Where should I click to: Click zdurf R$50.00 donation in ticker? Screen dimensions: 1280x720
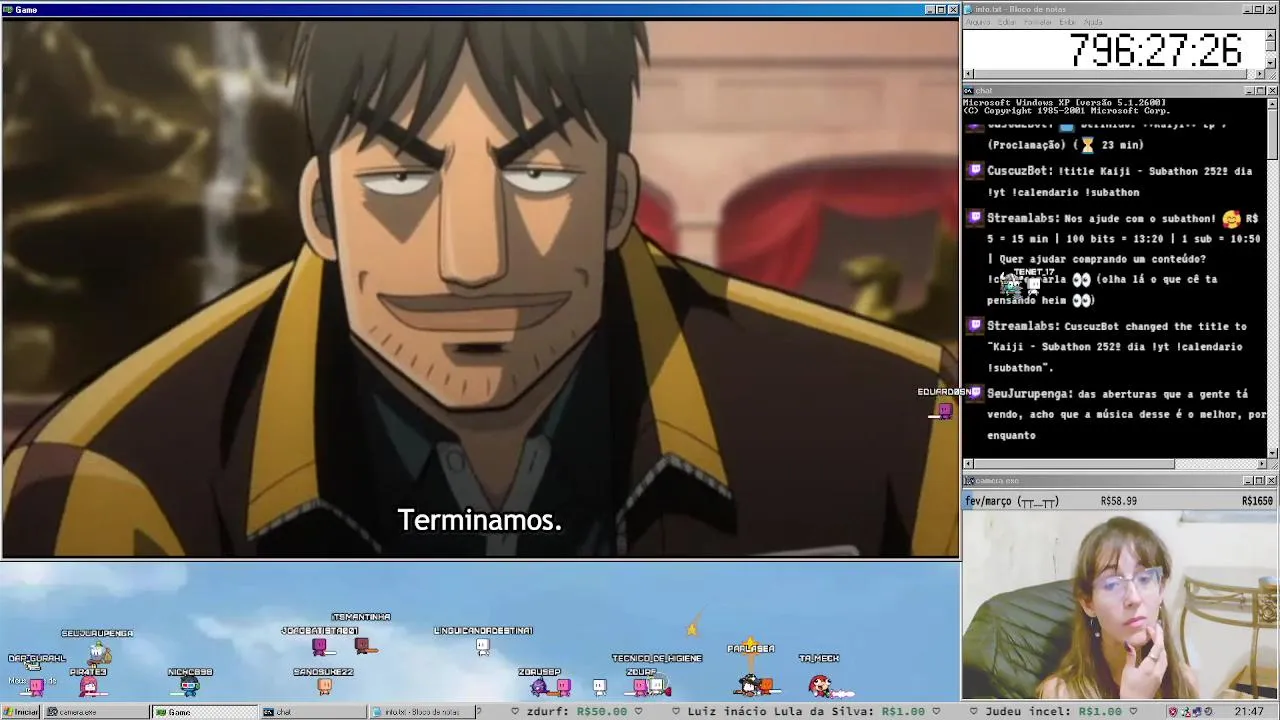pos(577,712)
